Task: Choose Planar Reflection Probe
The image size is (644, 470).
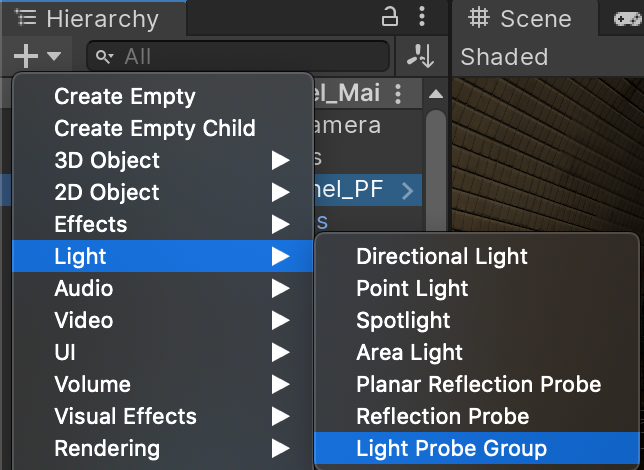Action: [478, 385]
